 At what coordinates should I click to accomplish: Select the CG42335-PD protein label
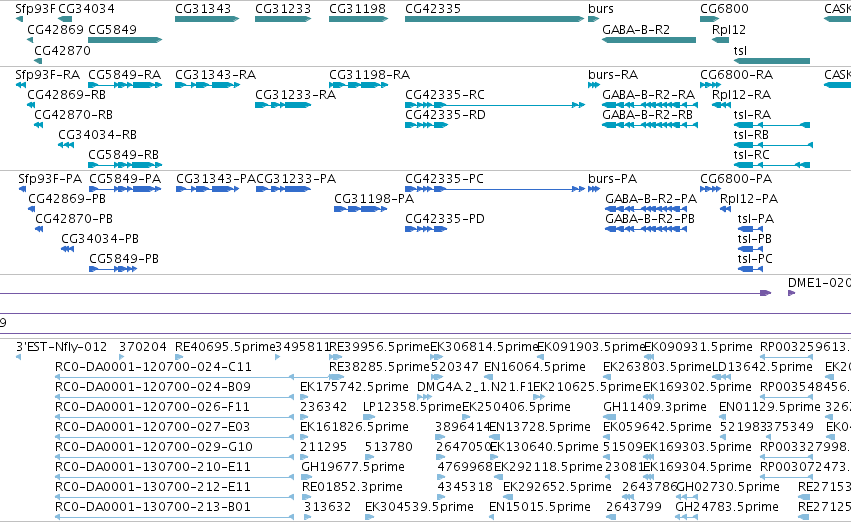click(444, 219)
